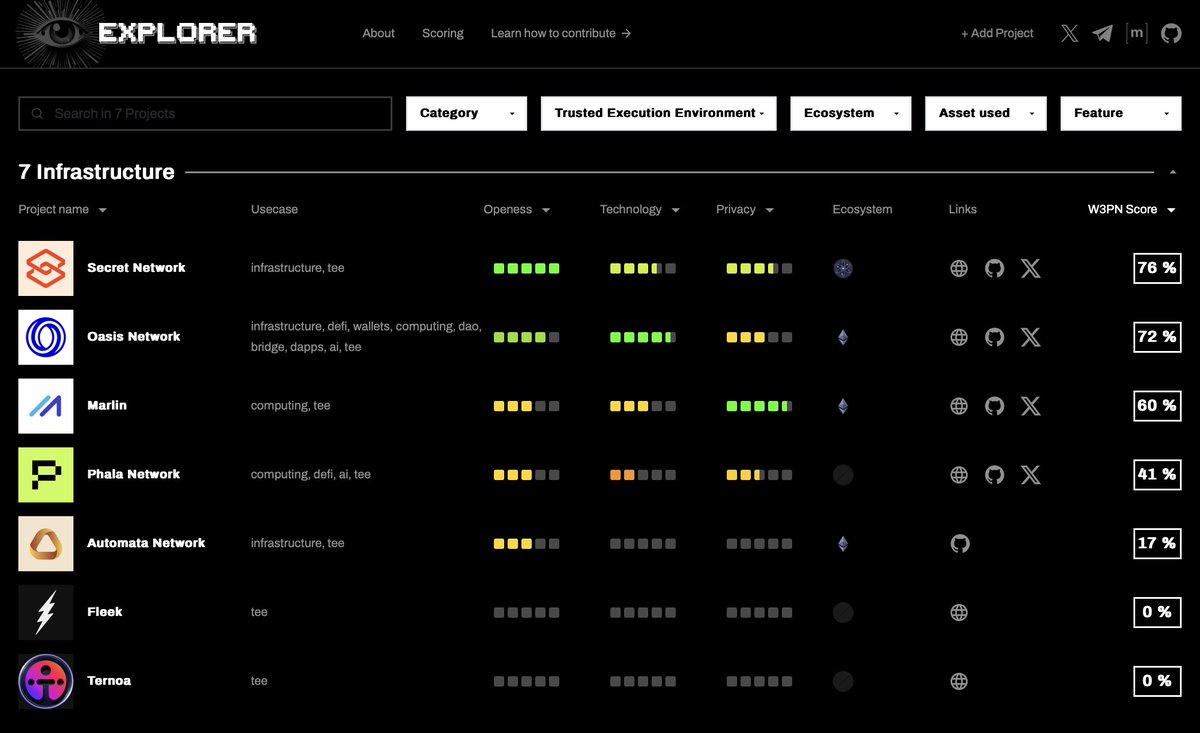Click Phala Network 41 % score badge
This screenshot has width=1200, height=733.
1157,475
